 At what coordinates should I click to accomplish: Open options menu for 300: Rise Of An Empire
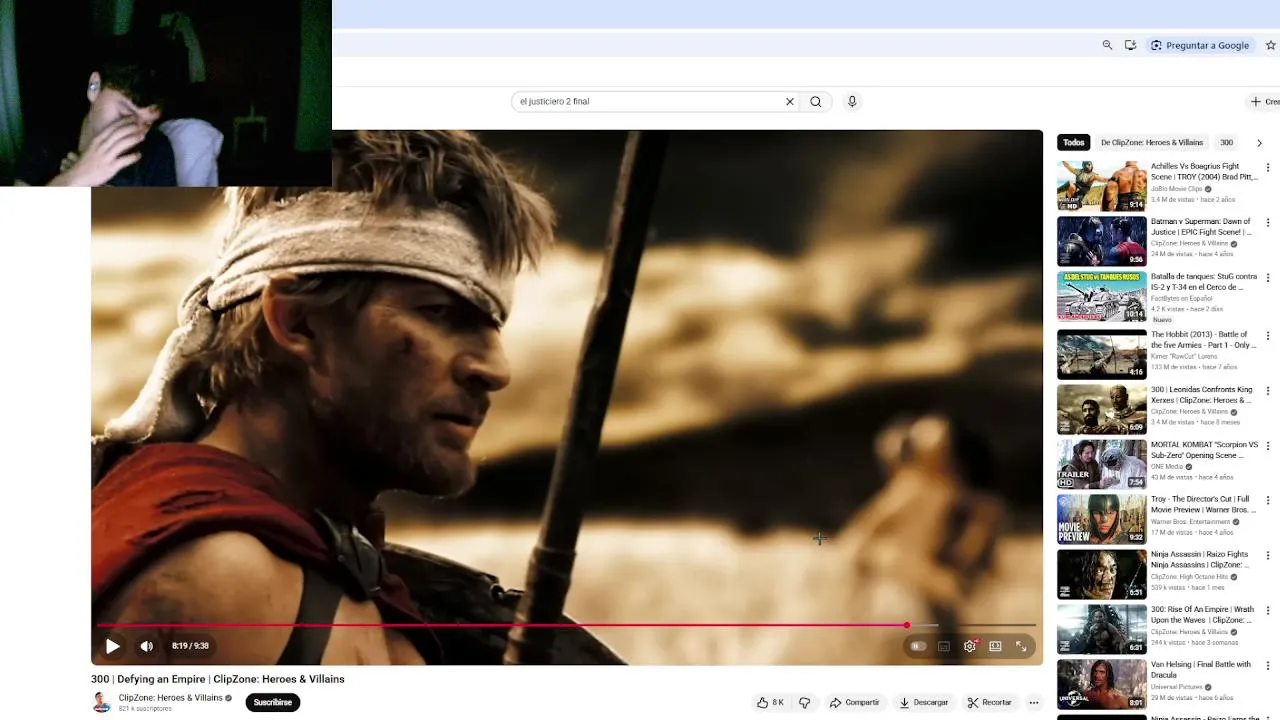[x=1268, y=611]
